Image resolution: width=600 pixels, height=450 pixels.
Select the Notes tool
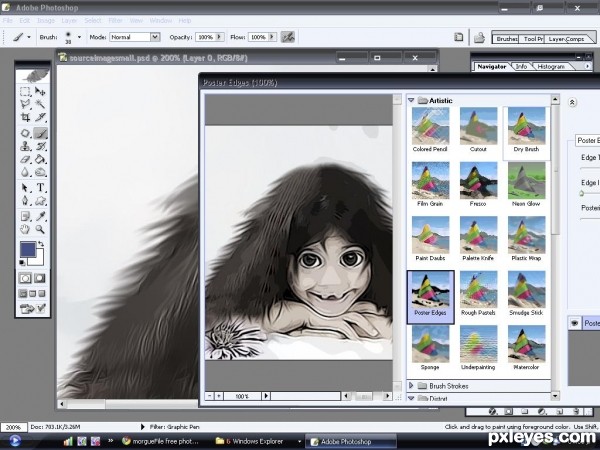(25, 216)
